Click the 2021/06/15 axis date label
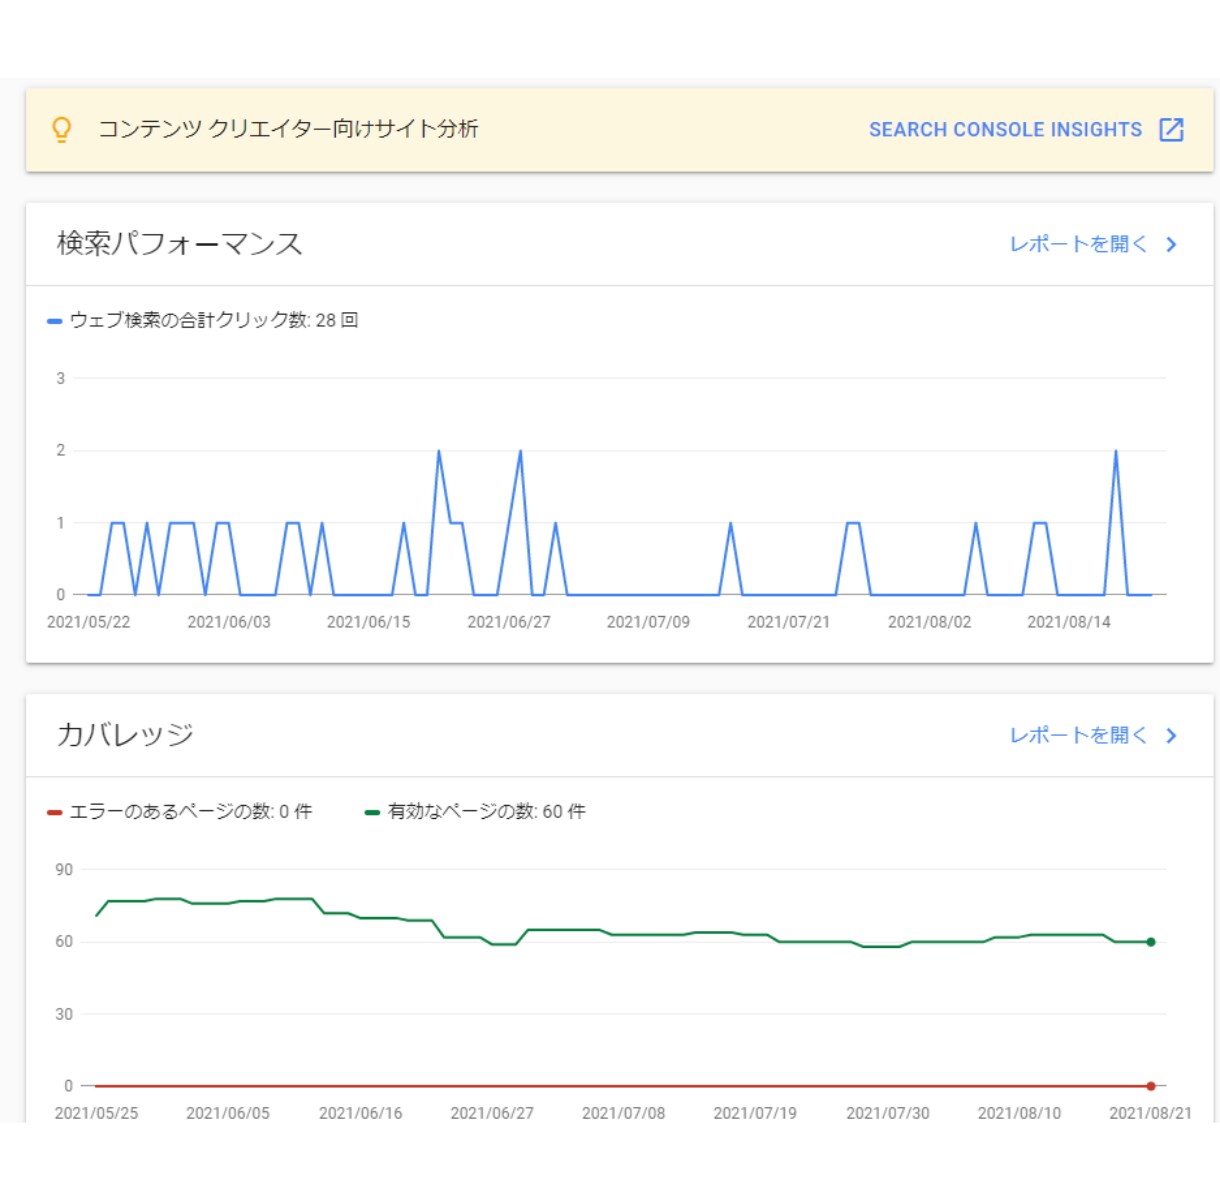Image resolution: width=1220 pixels, height=1200 pixels. 369,622
